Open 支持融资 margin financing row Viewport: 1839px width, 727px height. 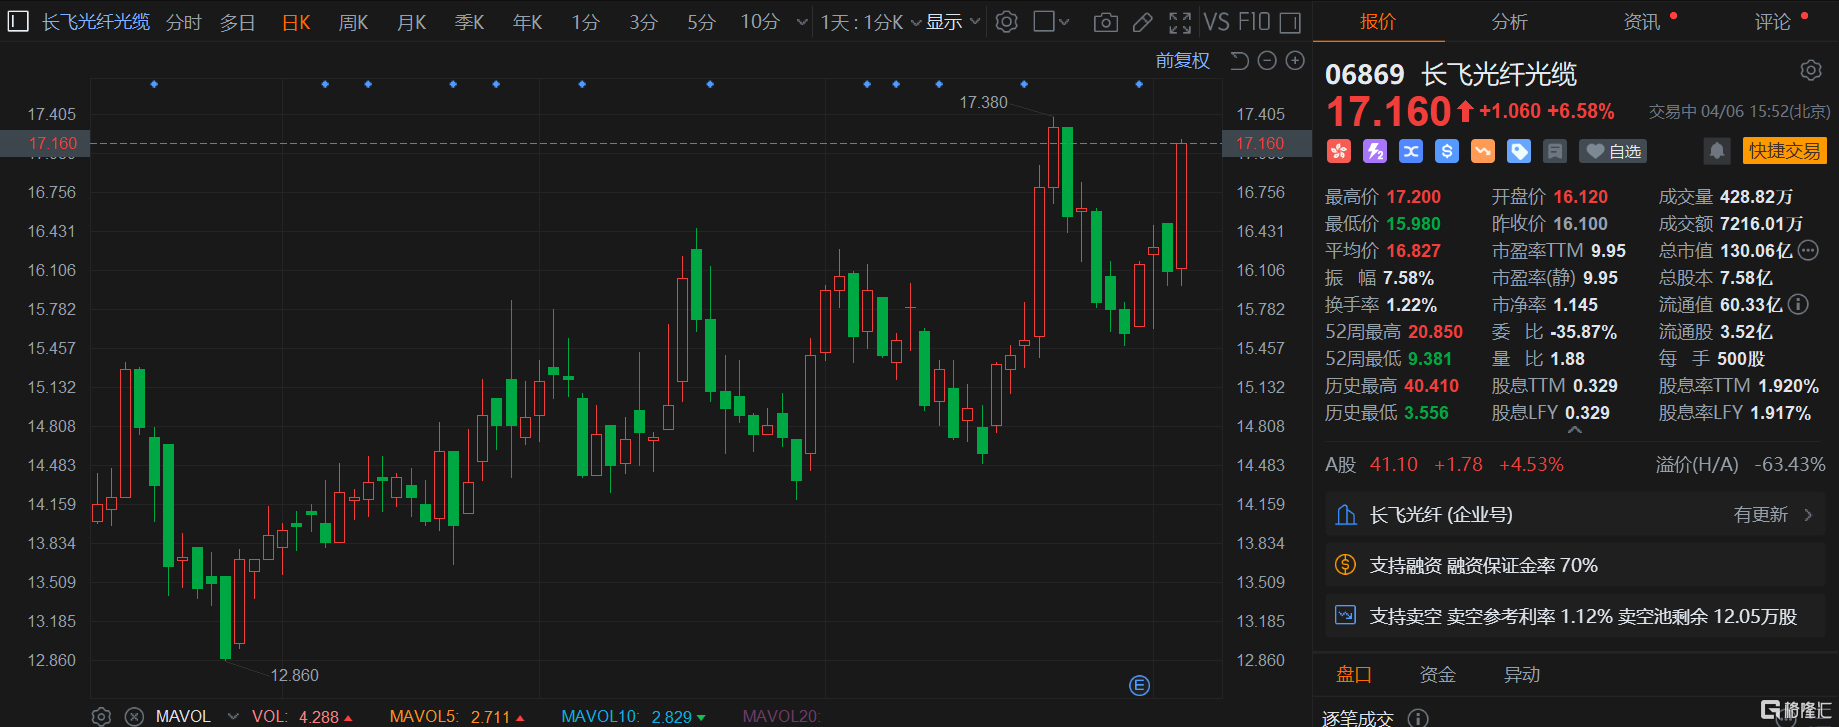pos(1575,565)
